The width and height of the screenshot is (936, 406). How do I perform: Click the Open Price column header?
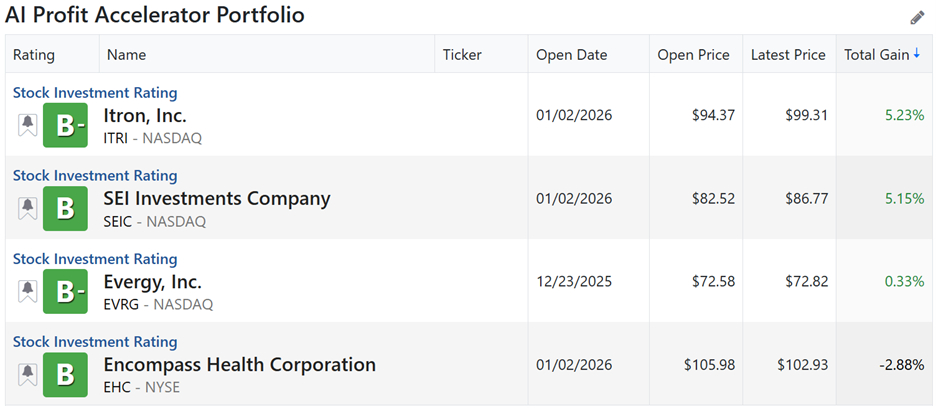(693, 55)
